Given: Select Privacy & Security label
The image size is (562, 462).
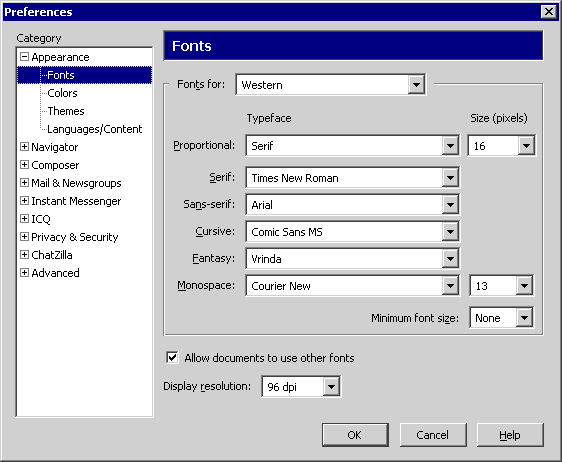Looking at the screenshot, I should [75, 237].
